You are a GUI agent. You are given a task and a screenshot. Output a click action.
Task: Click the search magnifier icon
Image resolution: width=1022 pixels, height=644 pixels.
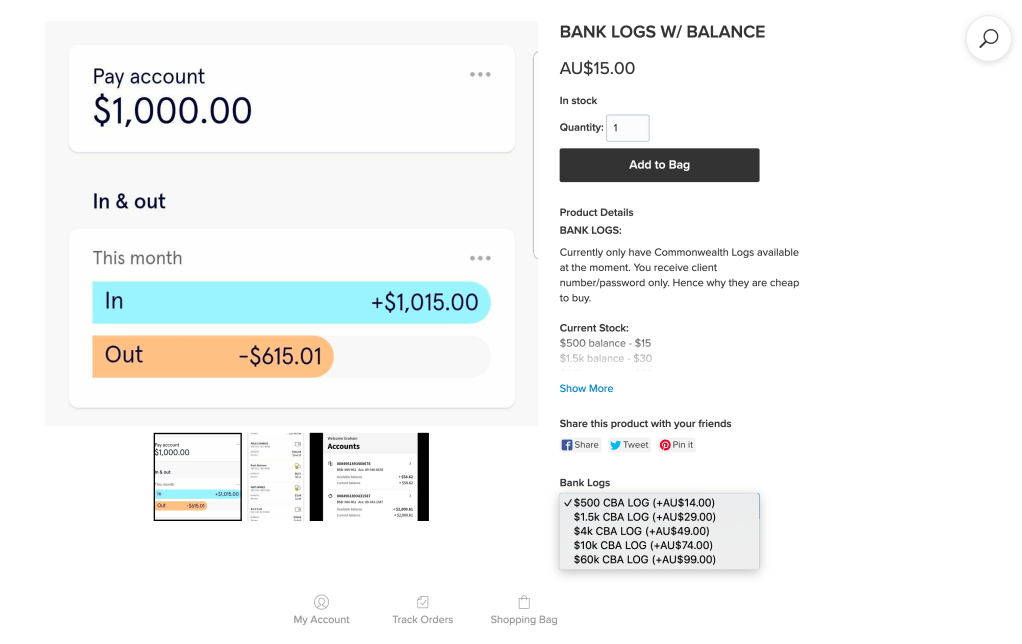(x=988, y=39)
